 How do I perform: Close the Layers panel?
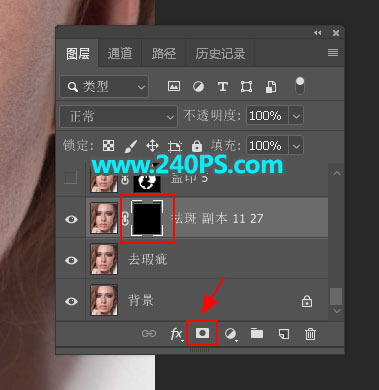tap(336, 33)
